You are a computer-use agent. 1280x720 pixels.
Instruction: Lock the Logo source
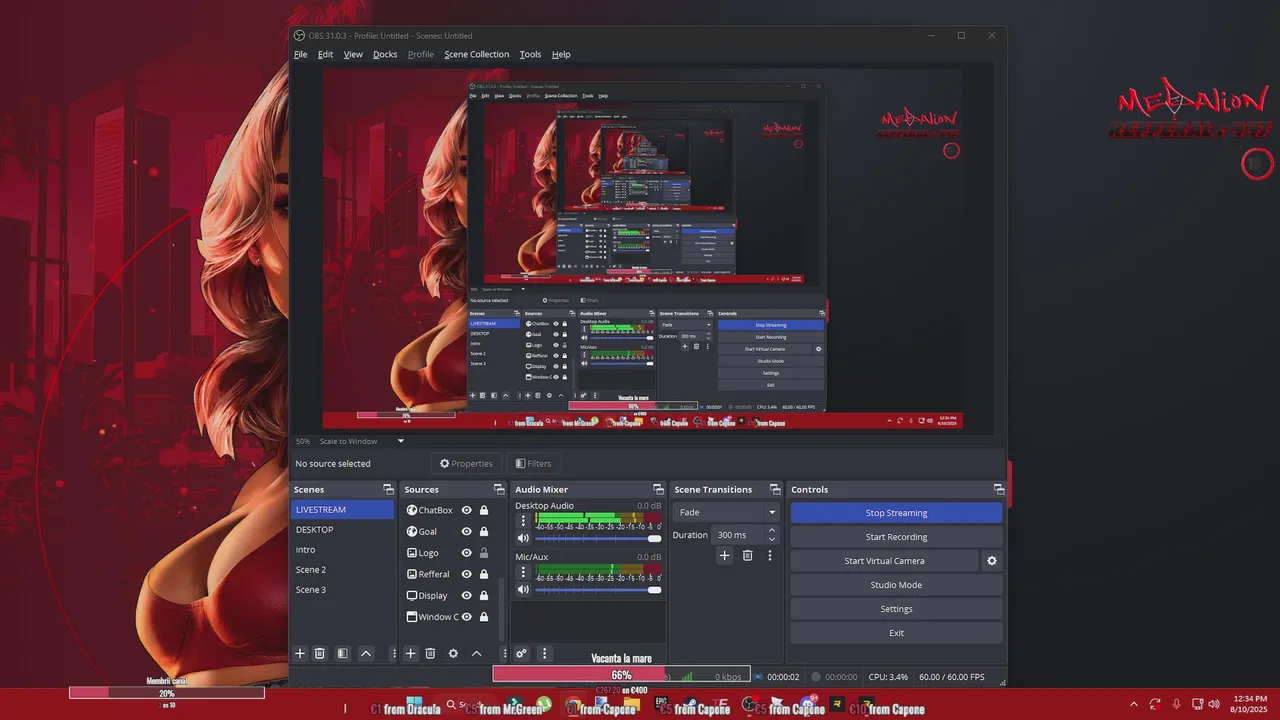pyautogui.click(x=484, y=552)
